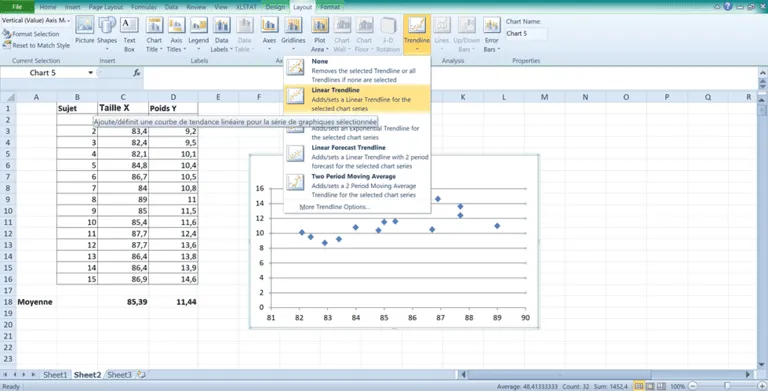Switch to the Sheet1 tab
768x391 pixels.
[x=55, y=375]
